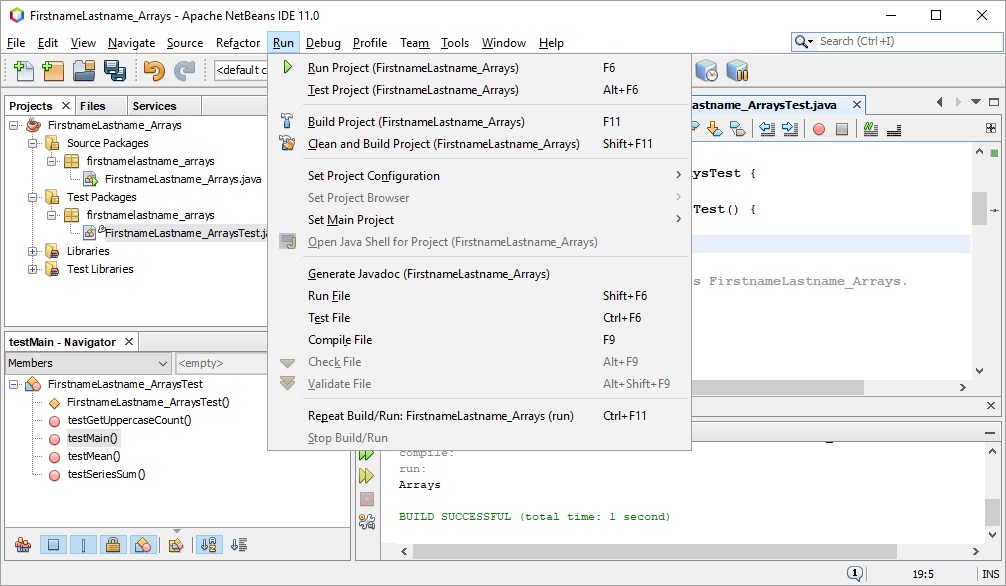Toggle Show Fields button in Navigator
Viewport: 1006px width, 586px height.
point(53,545)
